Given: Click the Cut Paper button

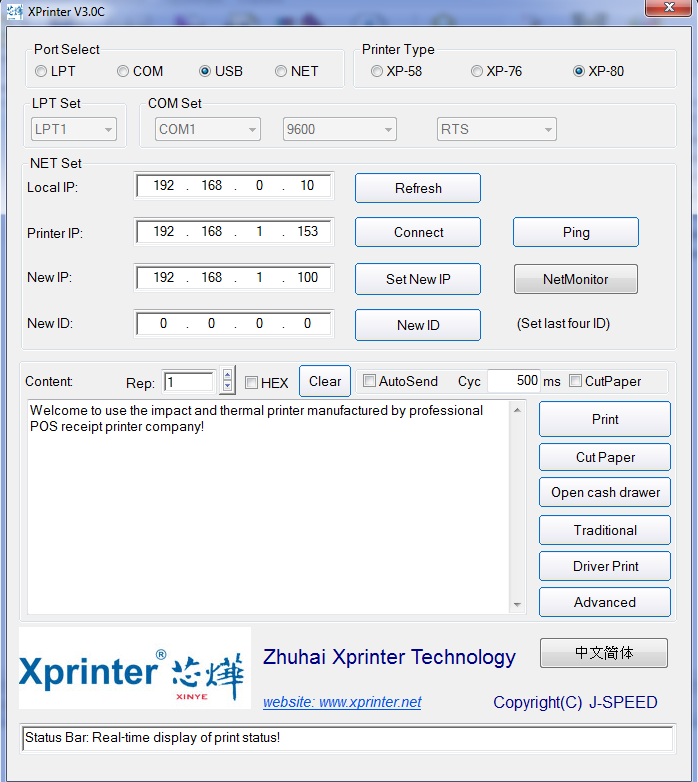Looking at the screenshot, I should [x=605, y=457].
